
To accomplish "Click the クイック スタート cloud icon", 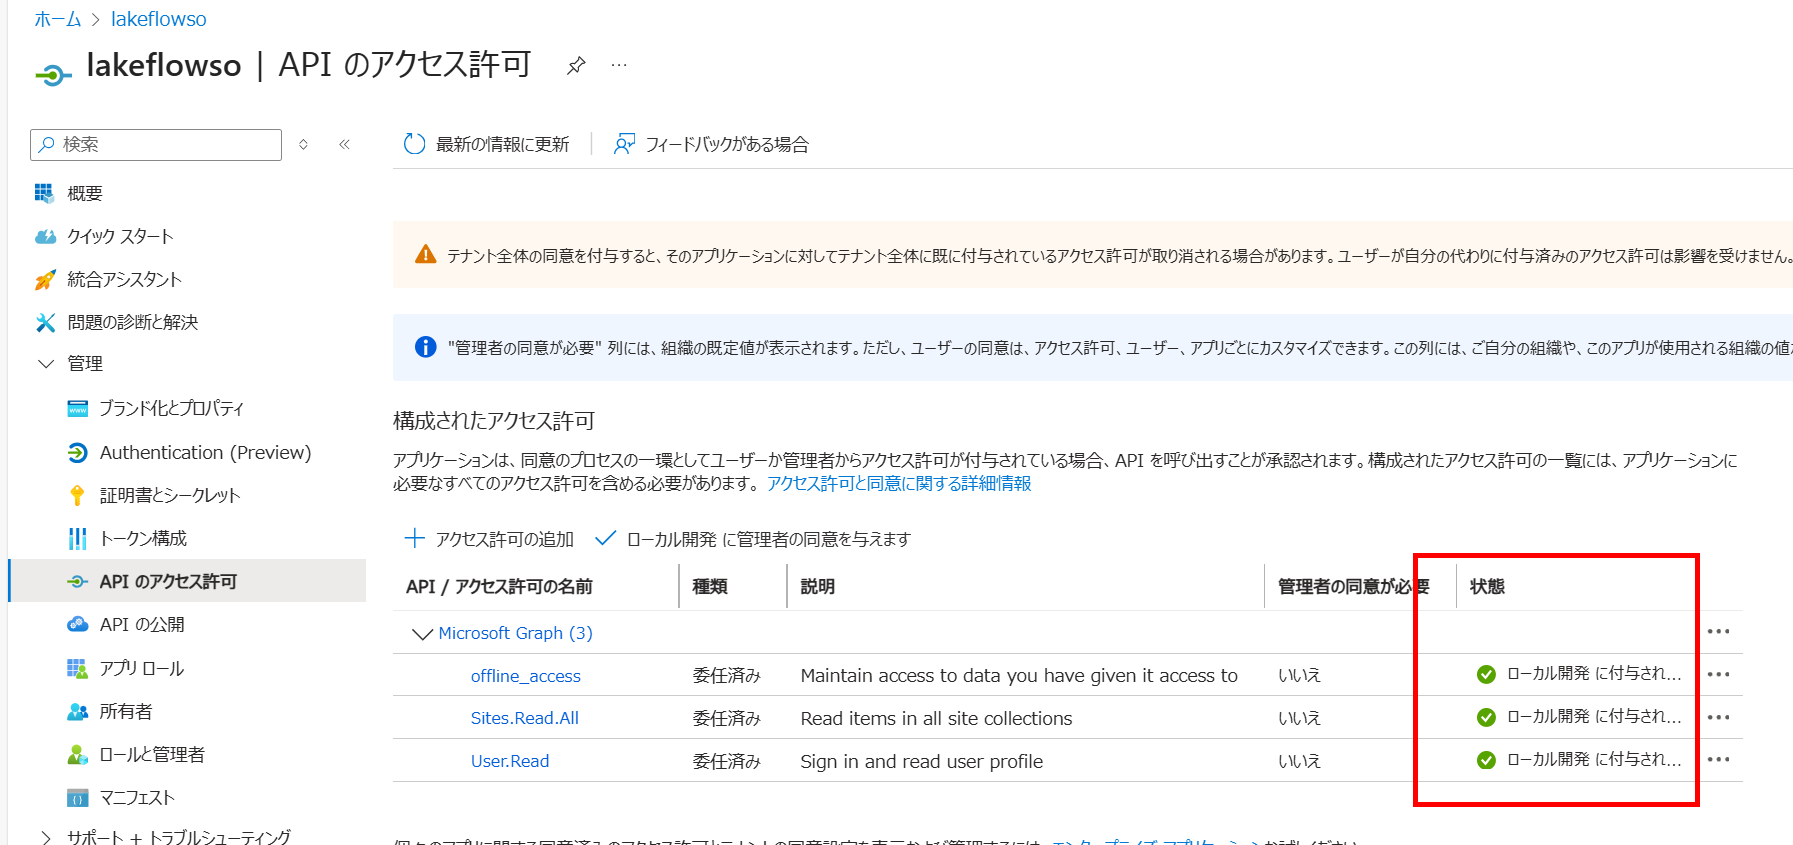I will pyautogui.click(x=45, y=236).
